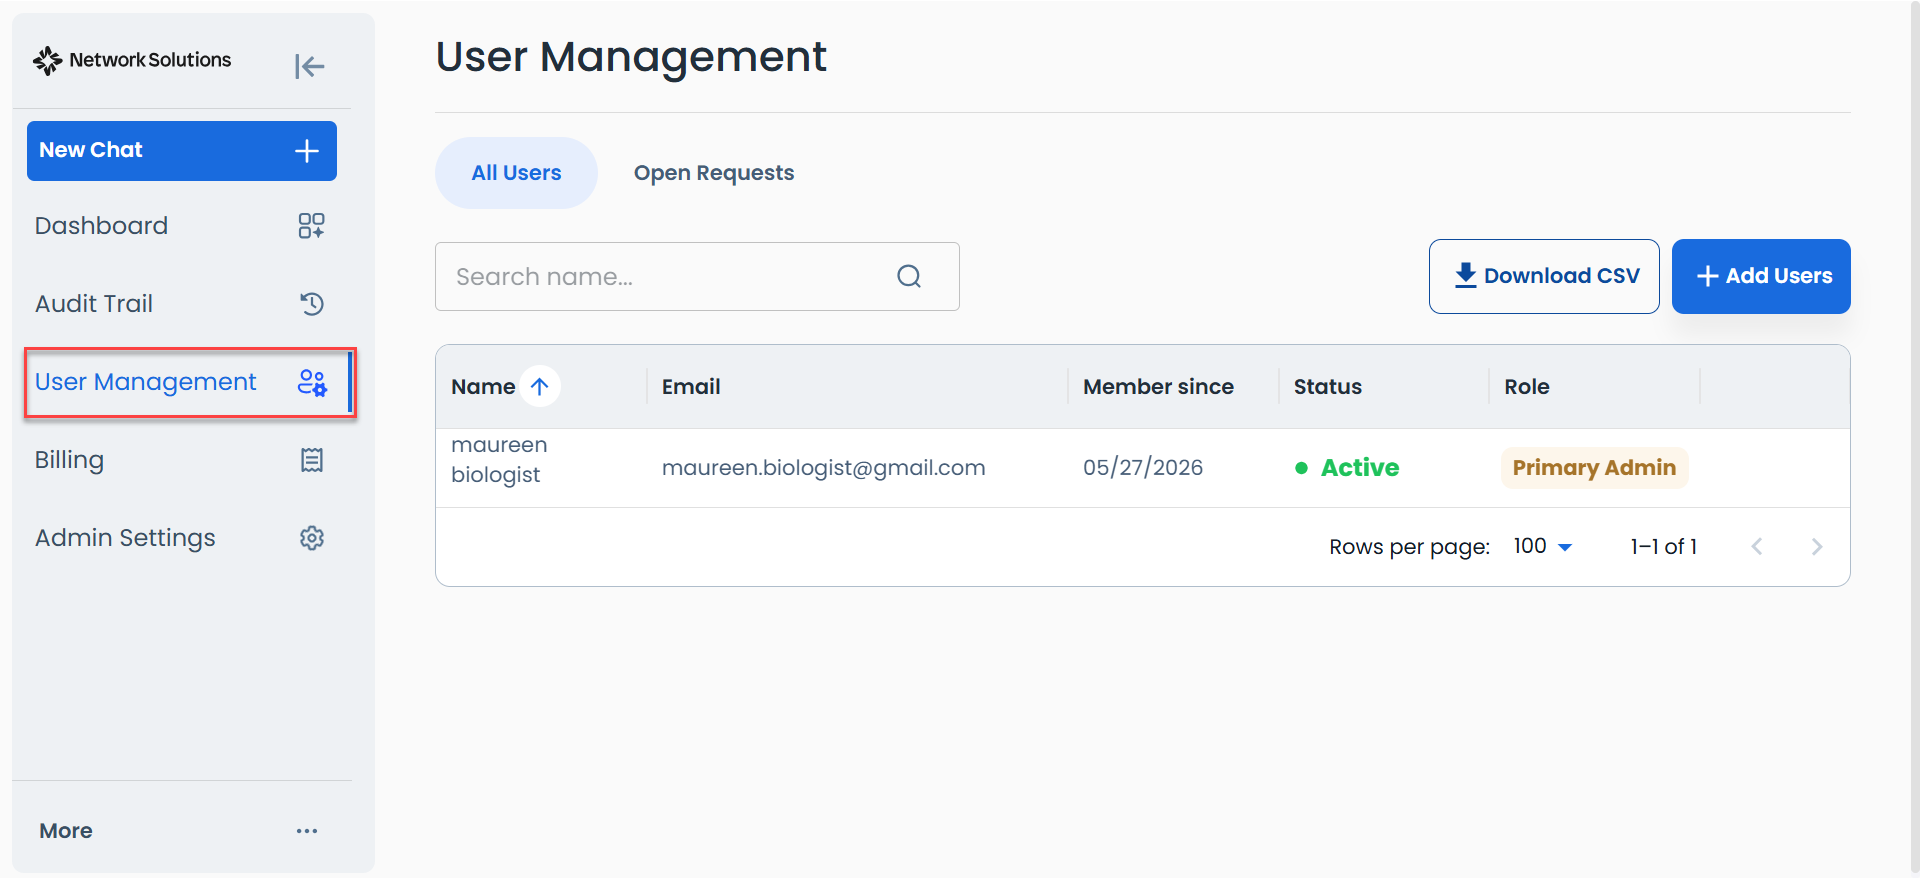Sort by Name using arrow icon
Image resolution: width=1920 pixels, height=878 pixels.
(x=540, y=387)
